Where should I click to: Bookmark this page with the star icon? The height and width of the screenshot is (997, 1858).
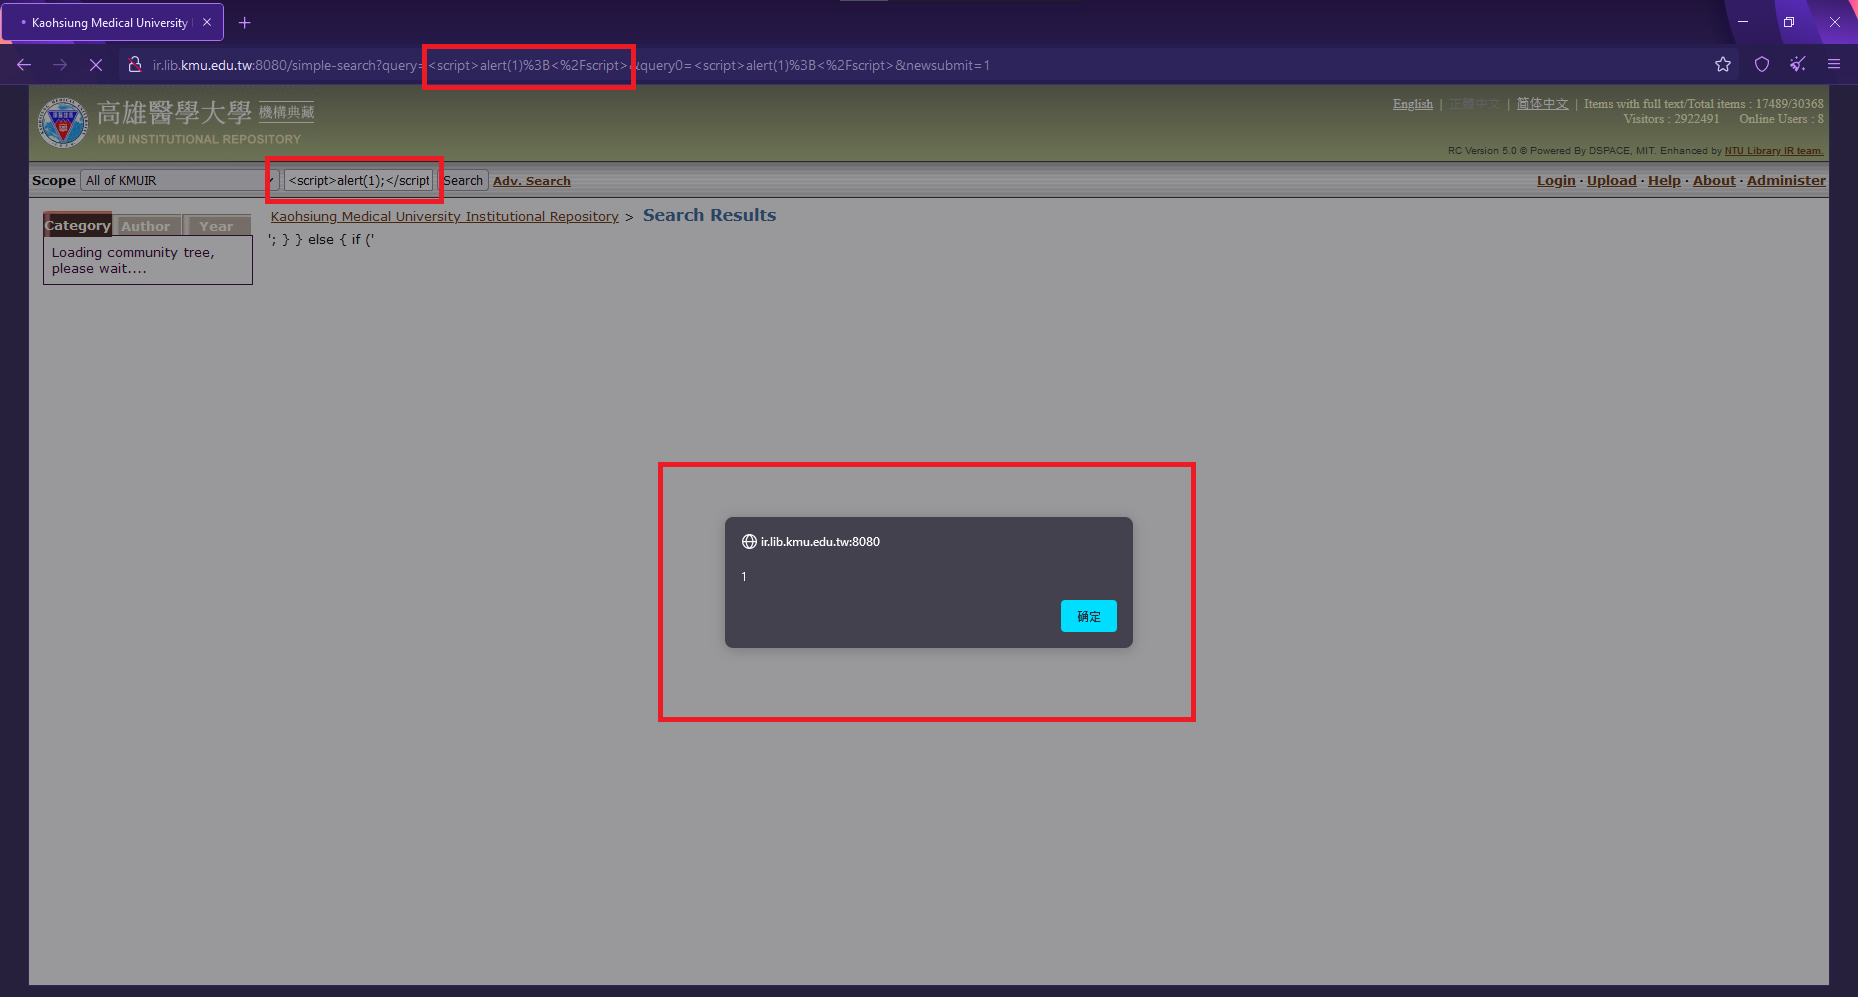coord(1723,65)
